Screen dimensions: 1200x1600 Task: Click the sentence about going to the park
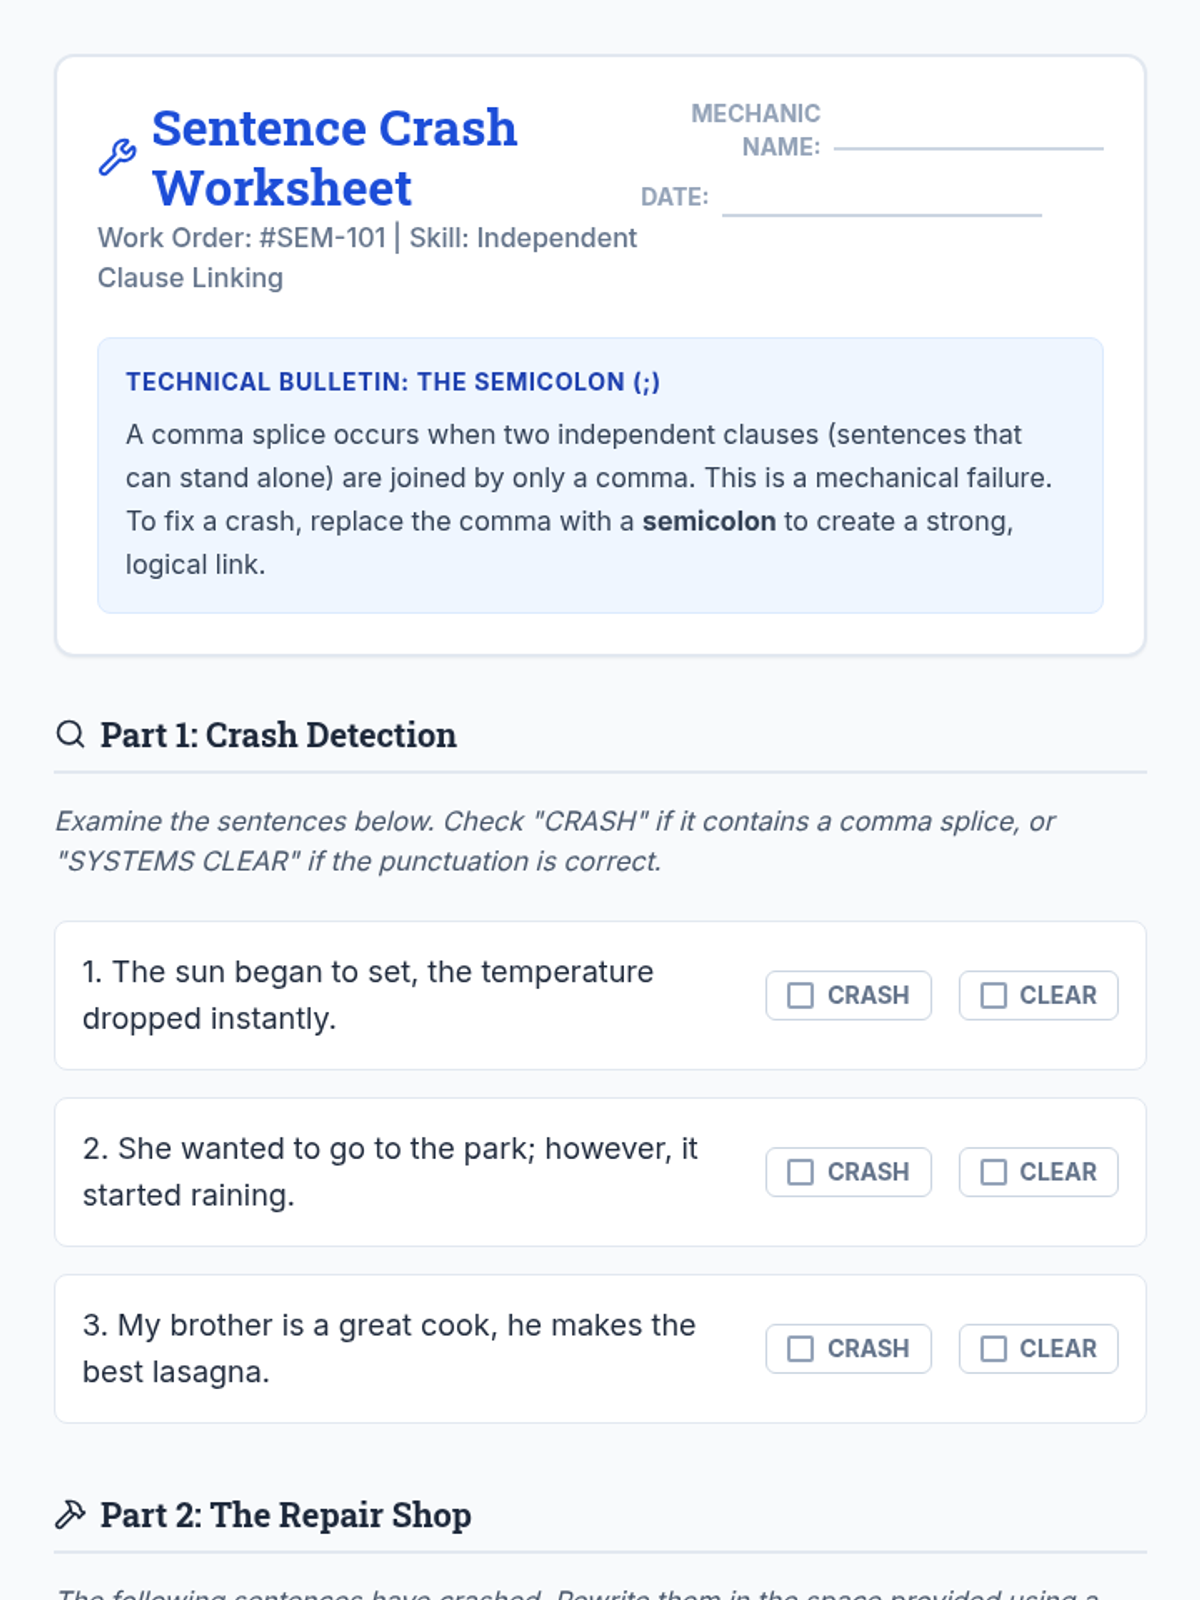(x=389, y=1171)
